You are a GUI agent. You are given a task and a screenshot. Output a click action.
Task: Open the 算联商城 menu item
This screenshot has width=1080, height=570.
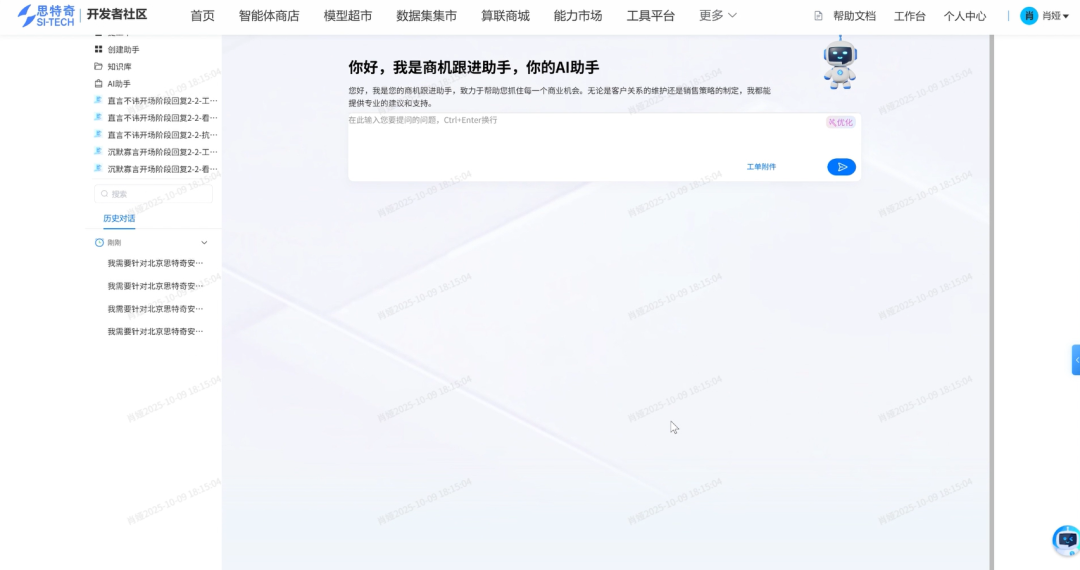point(506,16)
